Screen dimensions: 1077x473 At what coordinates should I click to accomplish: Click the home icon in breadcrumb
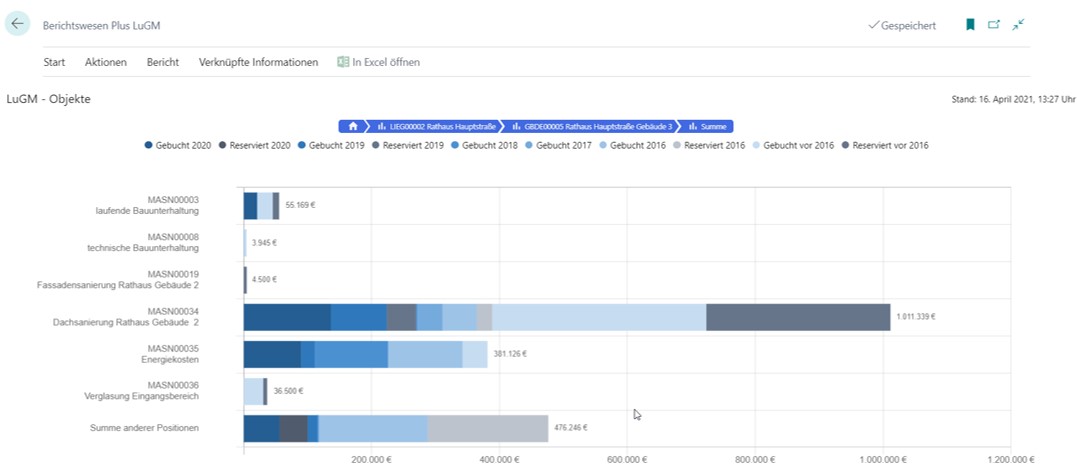tap(353, 127)
